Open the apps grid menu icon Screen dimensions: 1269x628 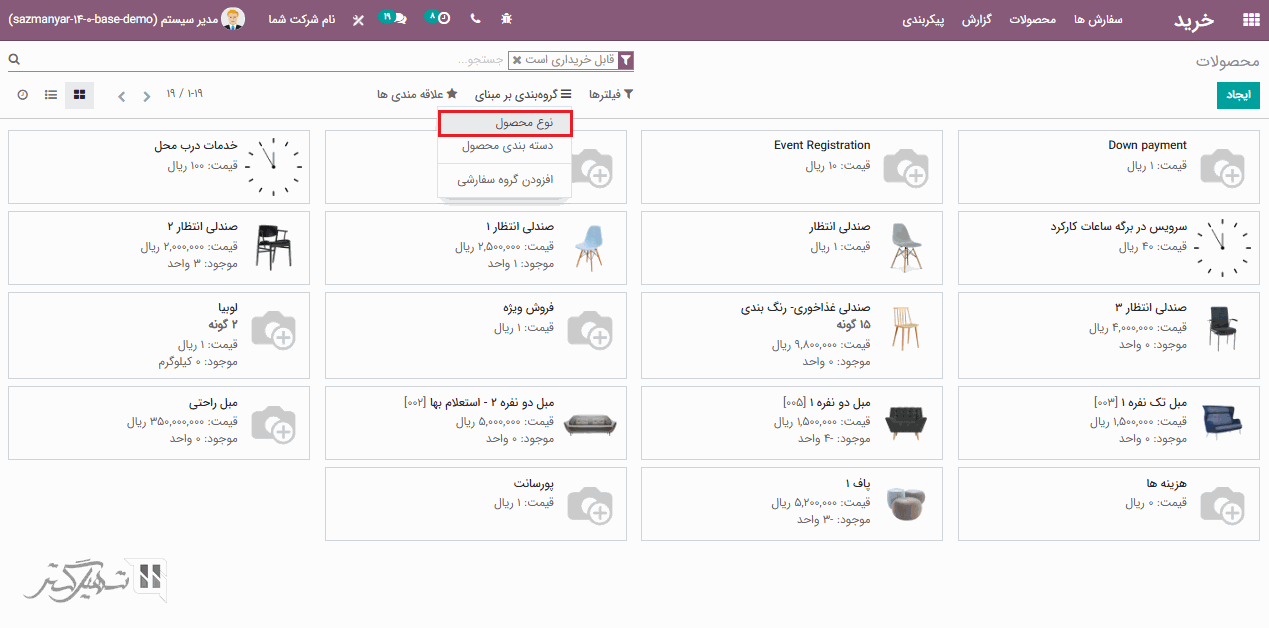(1250, 19)
